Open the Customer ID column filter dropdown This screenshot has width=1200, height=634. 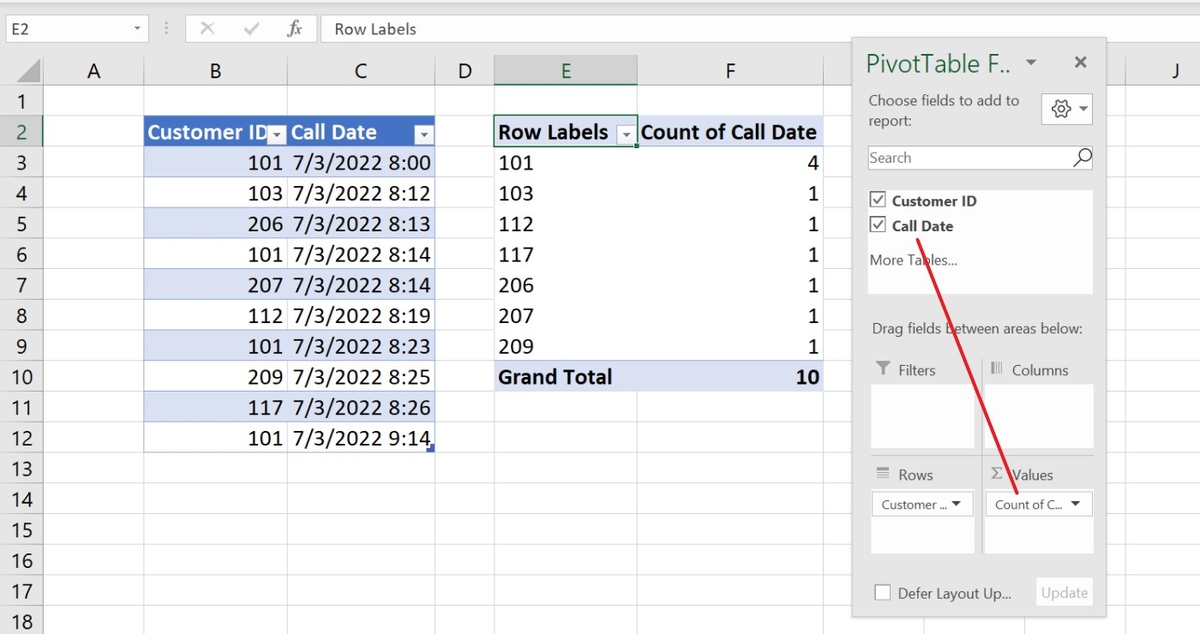tap(277, 133)
